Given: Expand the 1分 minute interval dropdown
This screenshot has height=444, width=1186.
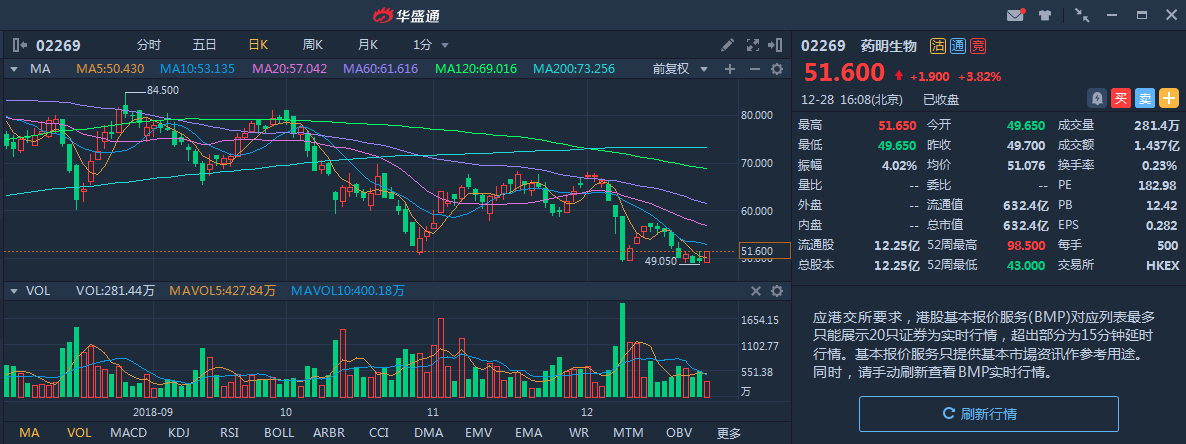Looking at the screenshot, I should point(431,45).
